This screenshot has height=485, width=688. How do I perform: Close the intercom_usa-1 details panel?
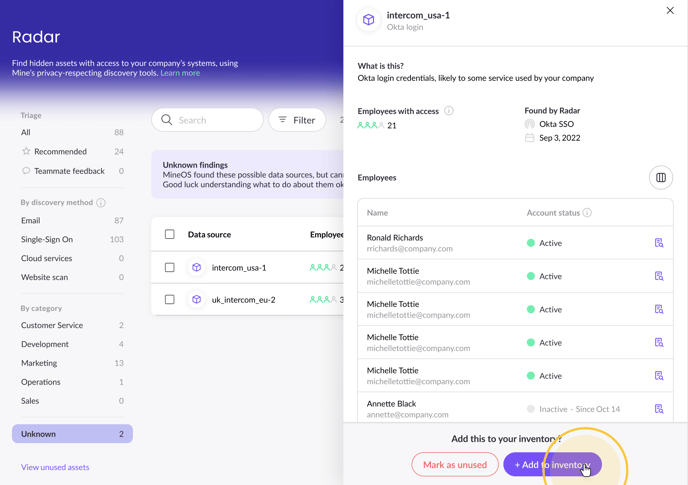[670, 11]
